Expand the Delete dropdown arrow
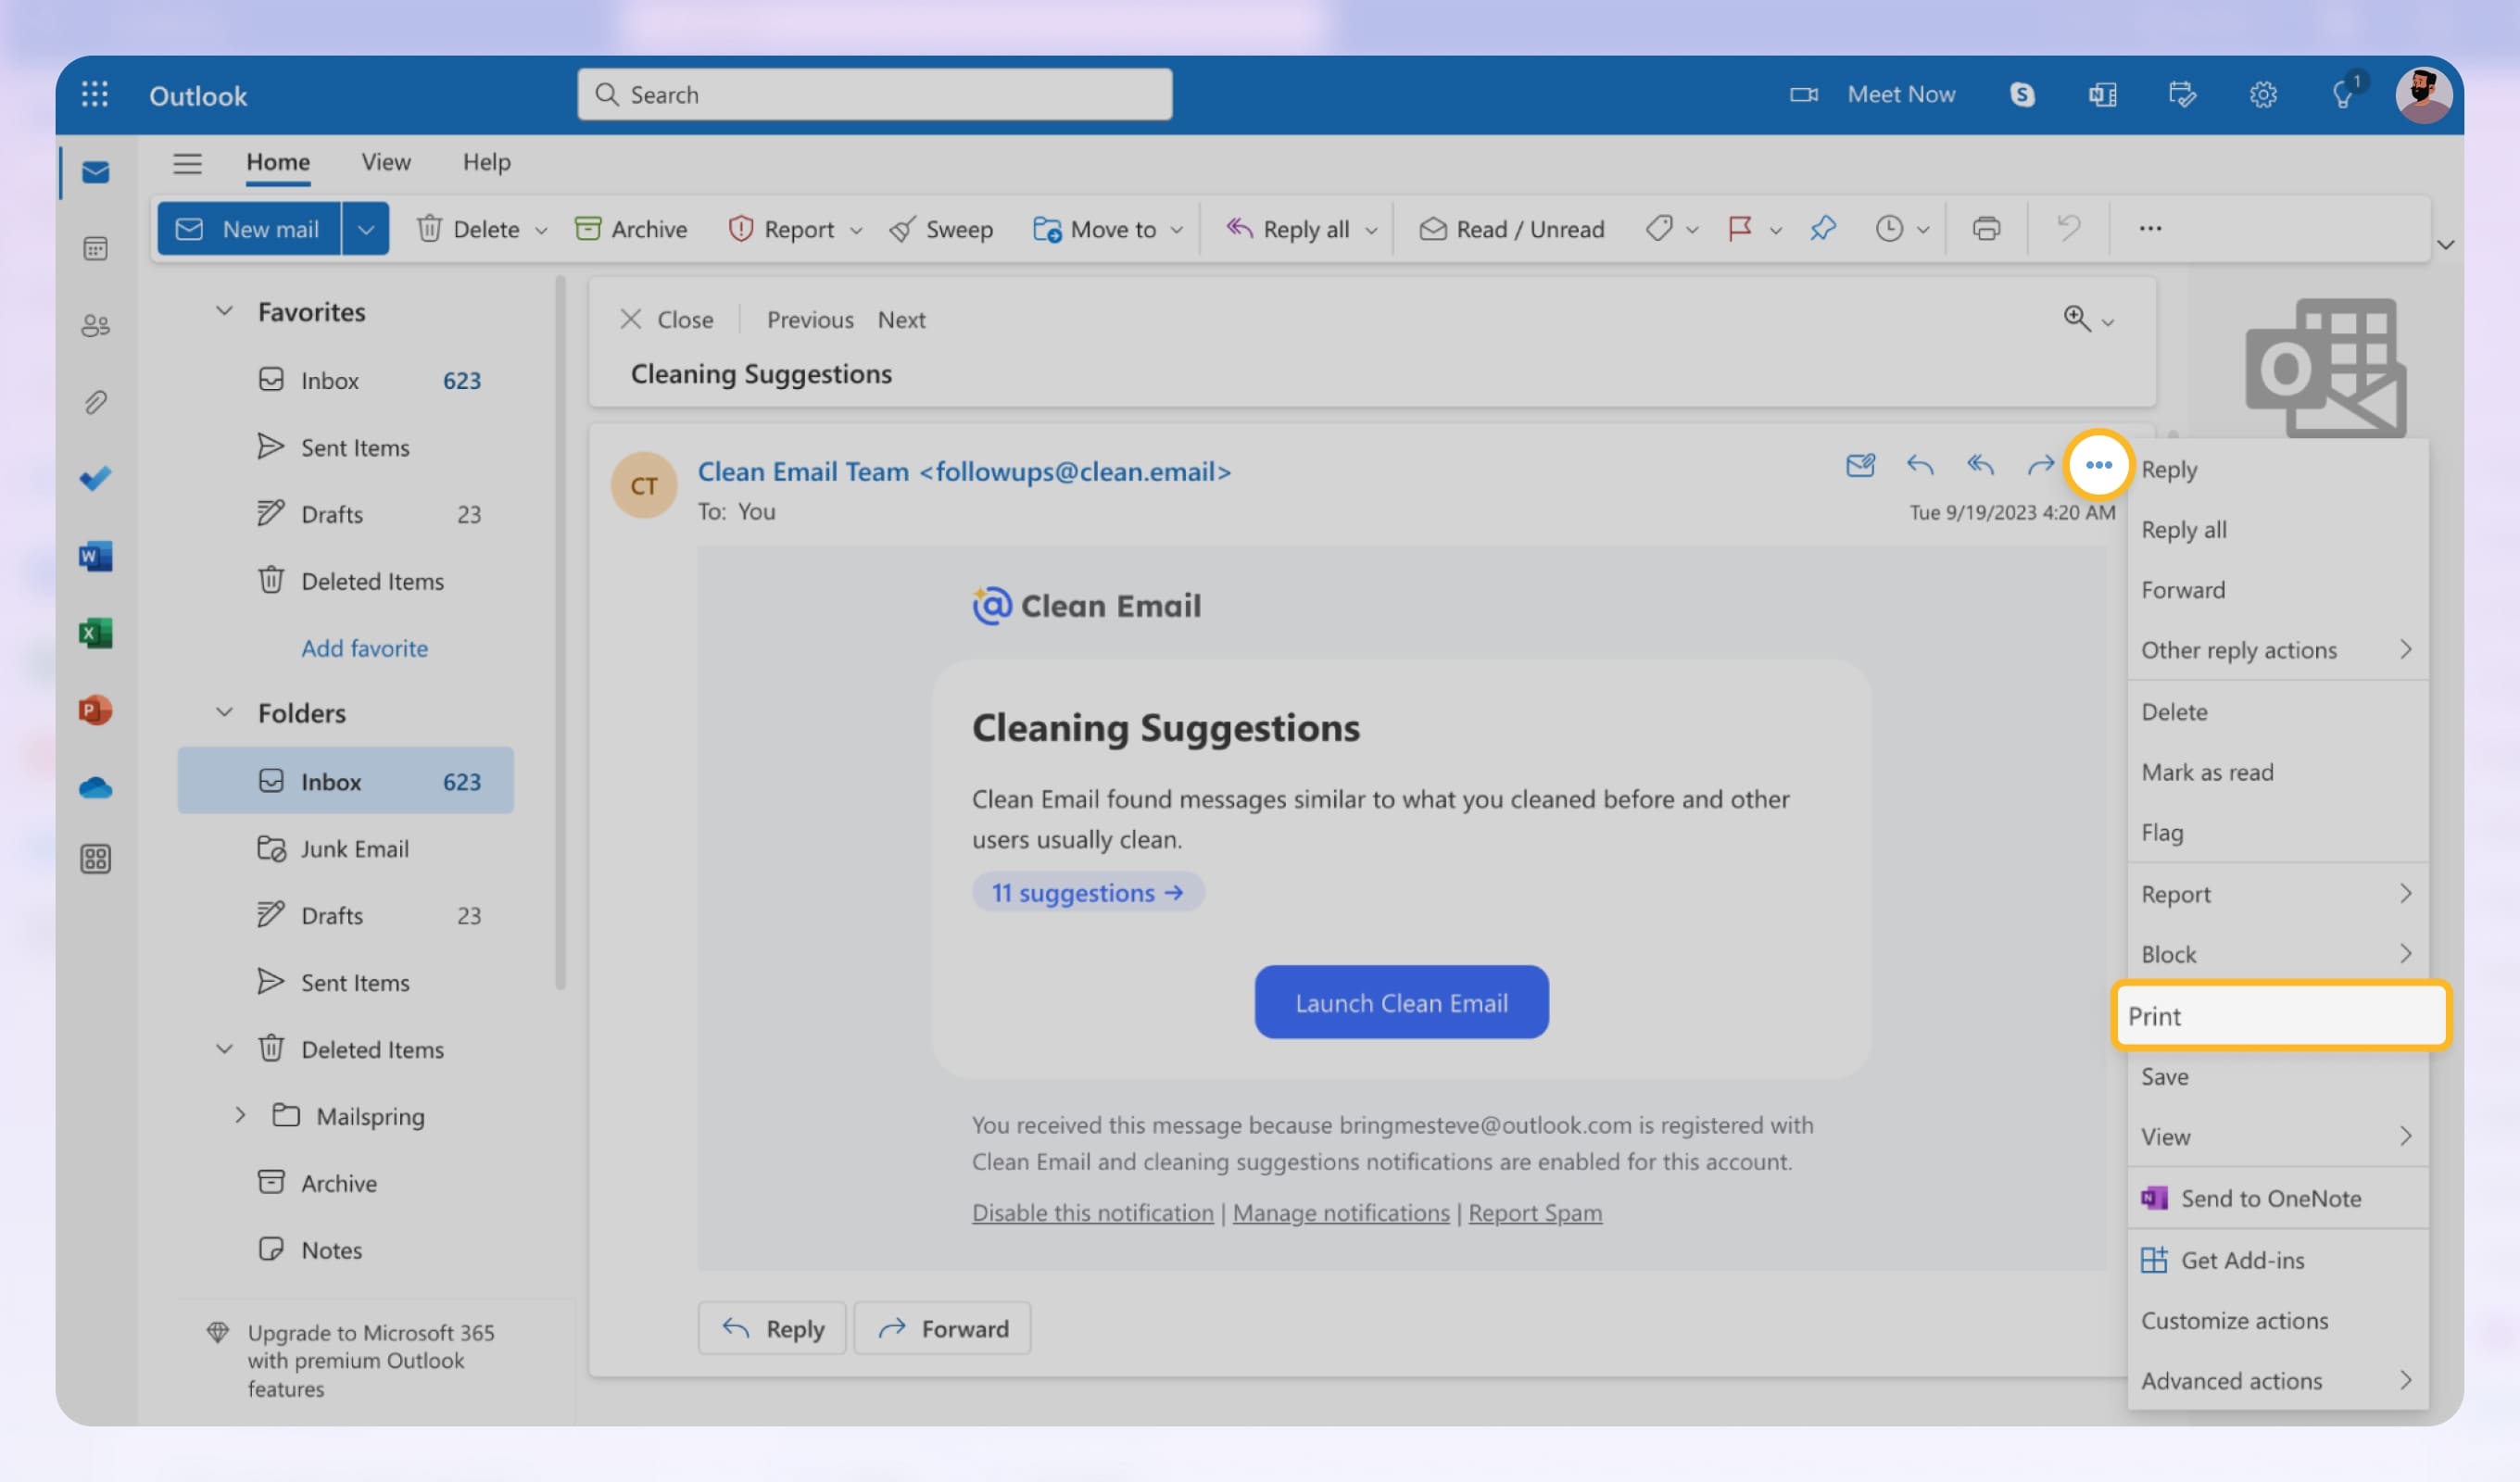This screenshot has width=2520, height=1482. click(541, 230)
